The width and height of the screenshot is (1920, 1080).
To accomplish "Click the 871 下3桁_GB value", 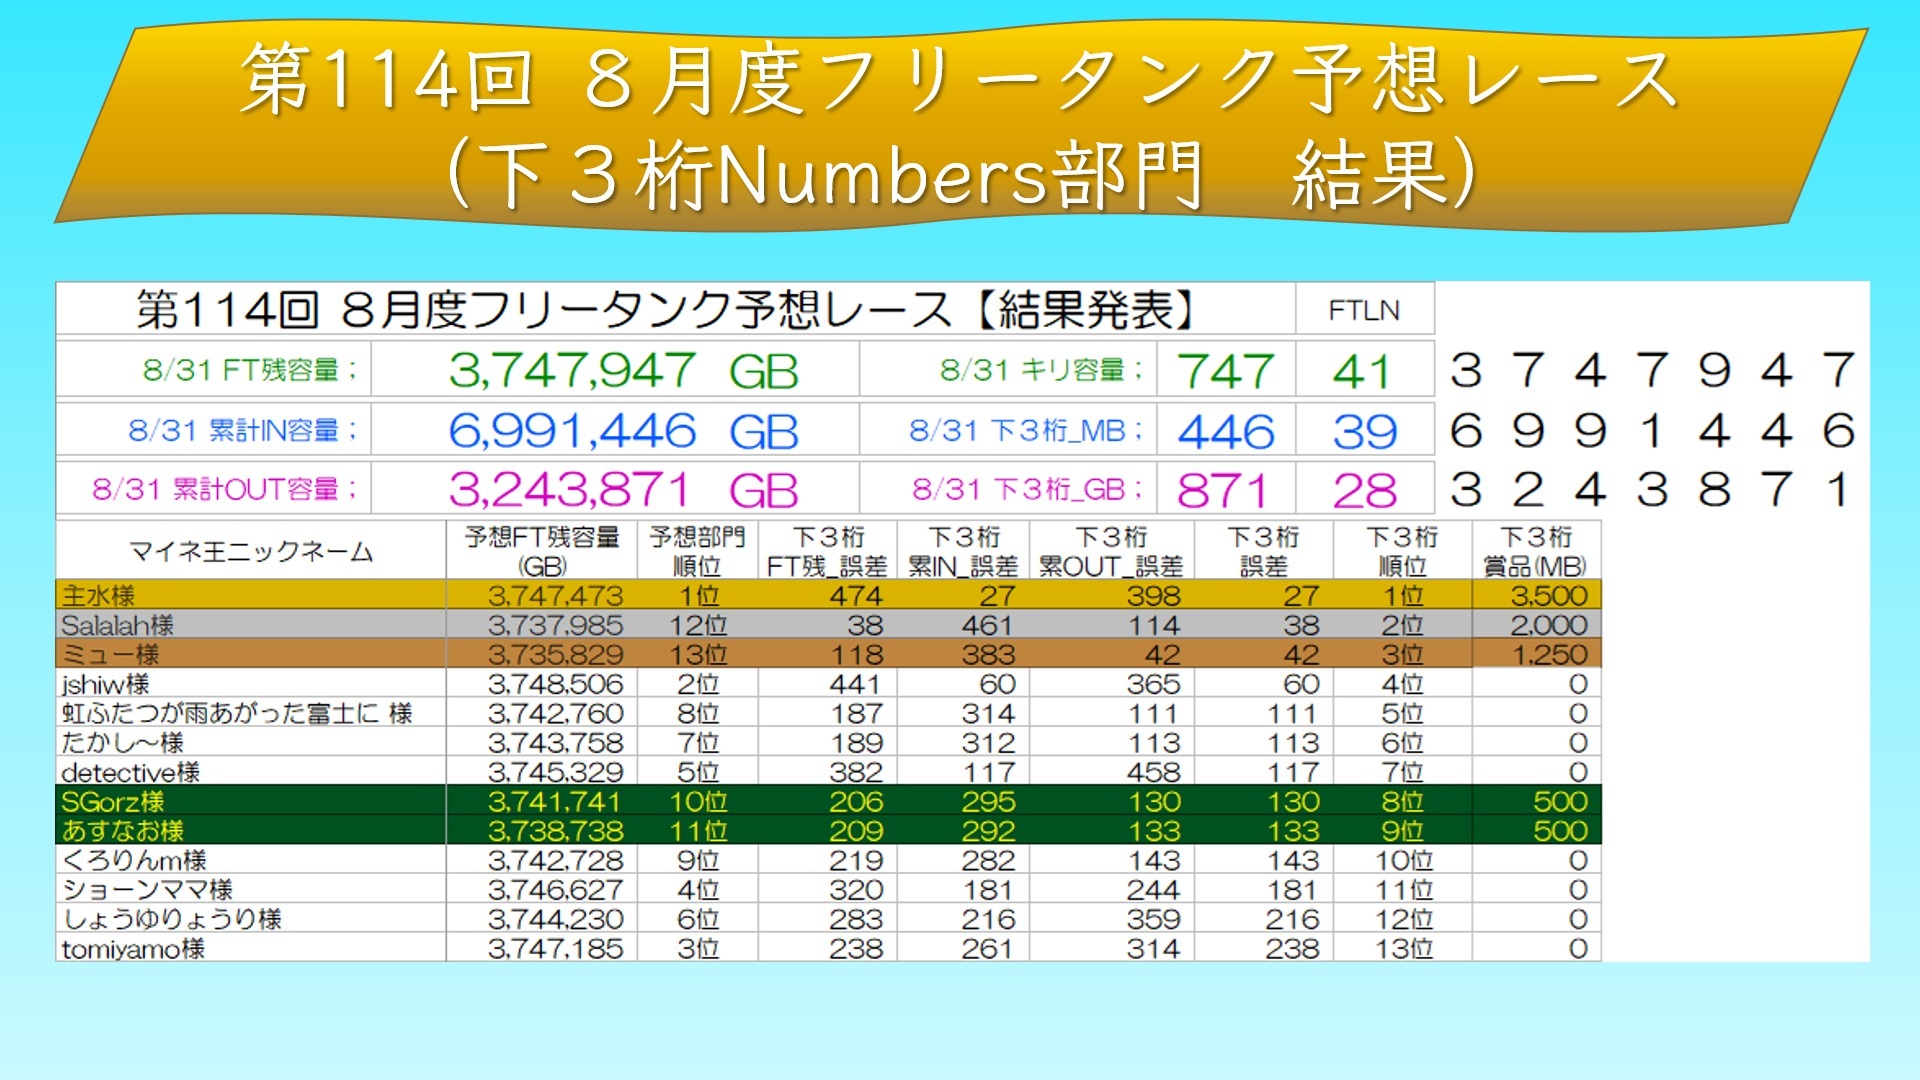I will coord(1222,490).
